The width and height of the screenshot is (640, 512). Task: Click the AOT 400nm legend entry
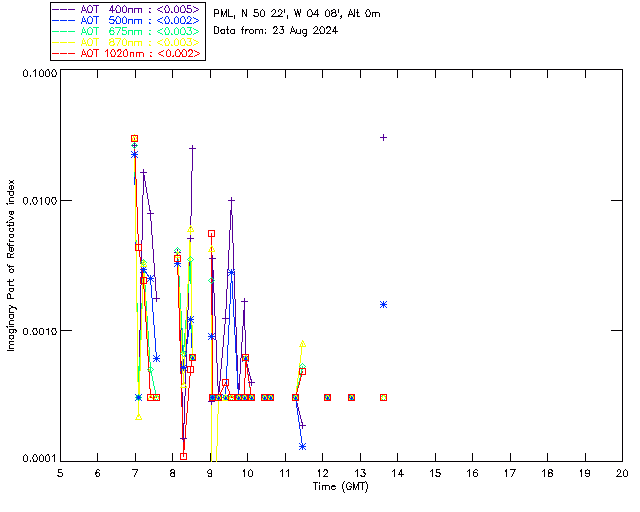[x=128, y=9]
